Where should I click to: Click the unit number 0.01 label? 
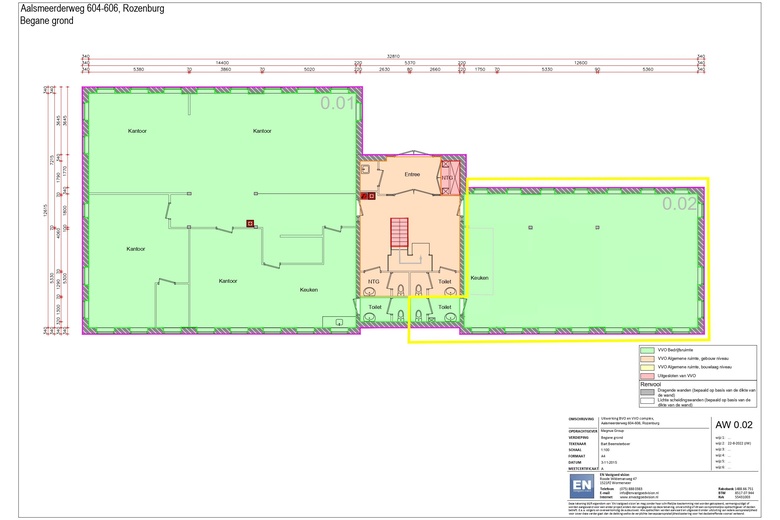tap(337, 102)
